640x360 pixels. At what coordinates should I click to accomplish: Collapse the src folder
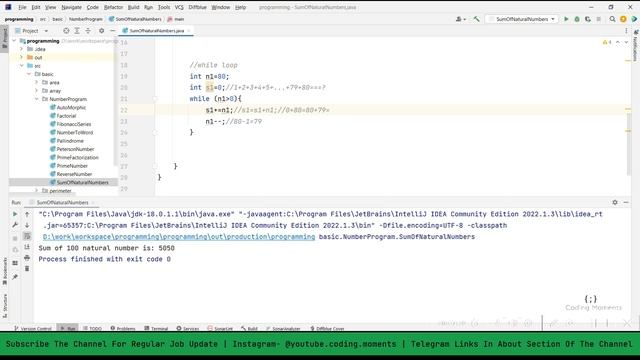[x=22, y=66]
